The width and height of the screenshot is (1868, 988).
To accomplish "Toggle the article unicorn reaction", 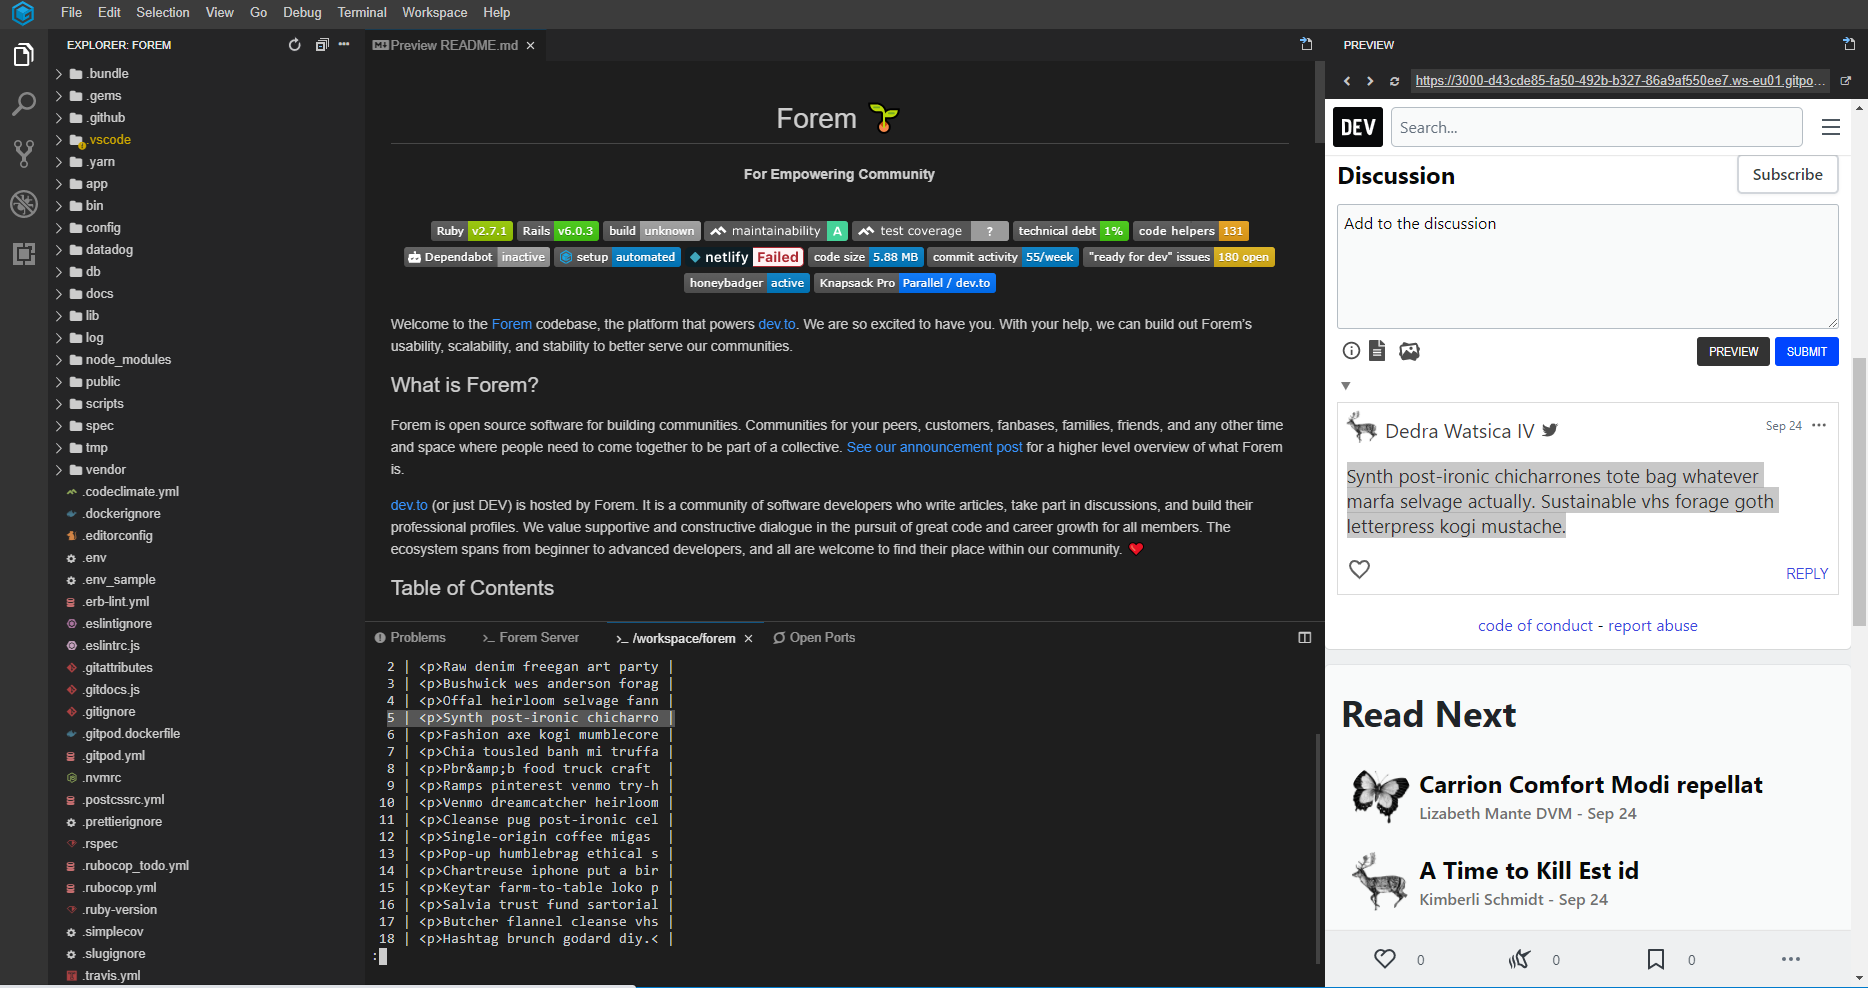I will pyautogui.click(x=1519, y=959).
